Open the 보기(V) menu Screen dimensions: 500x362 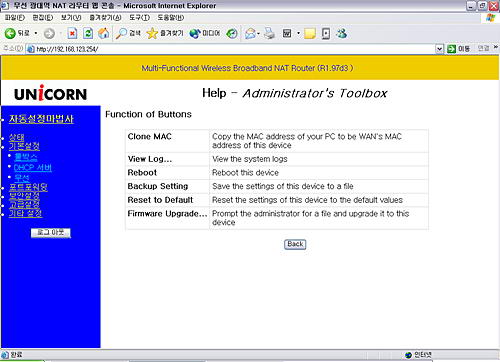pos(71,18)
